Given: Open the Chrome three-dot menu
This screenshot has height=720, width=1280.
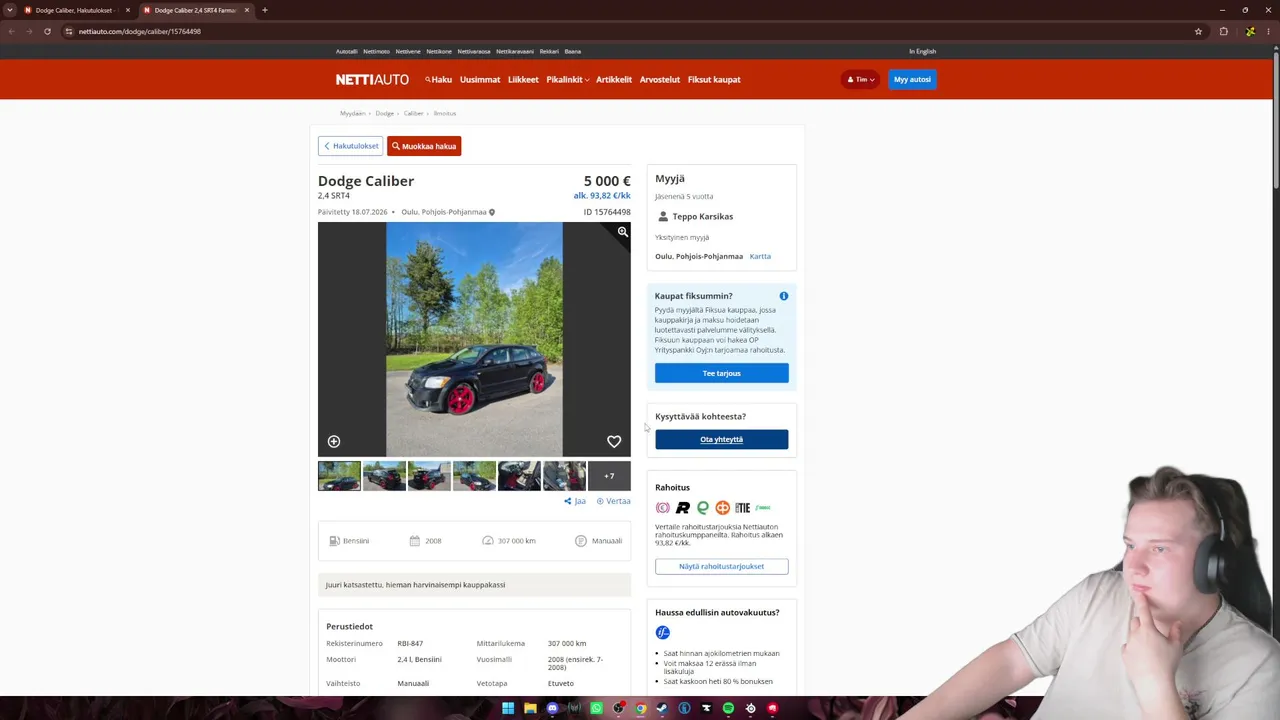Looking at the screenshot, I should [1269, 31].
